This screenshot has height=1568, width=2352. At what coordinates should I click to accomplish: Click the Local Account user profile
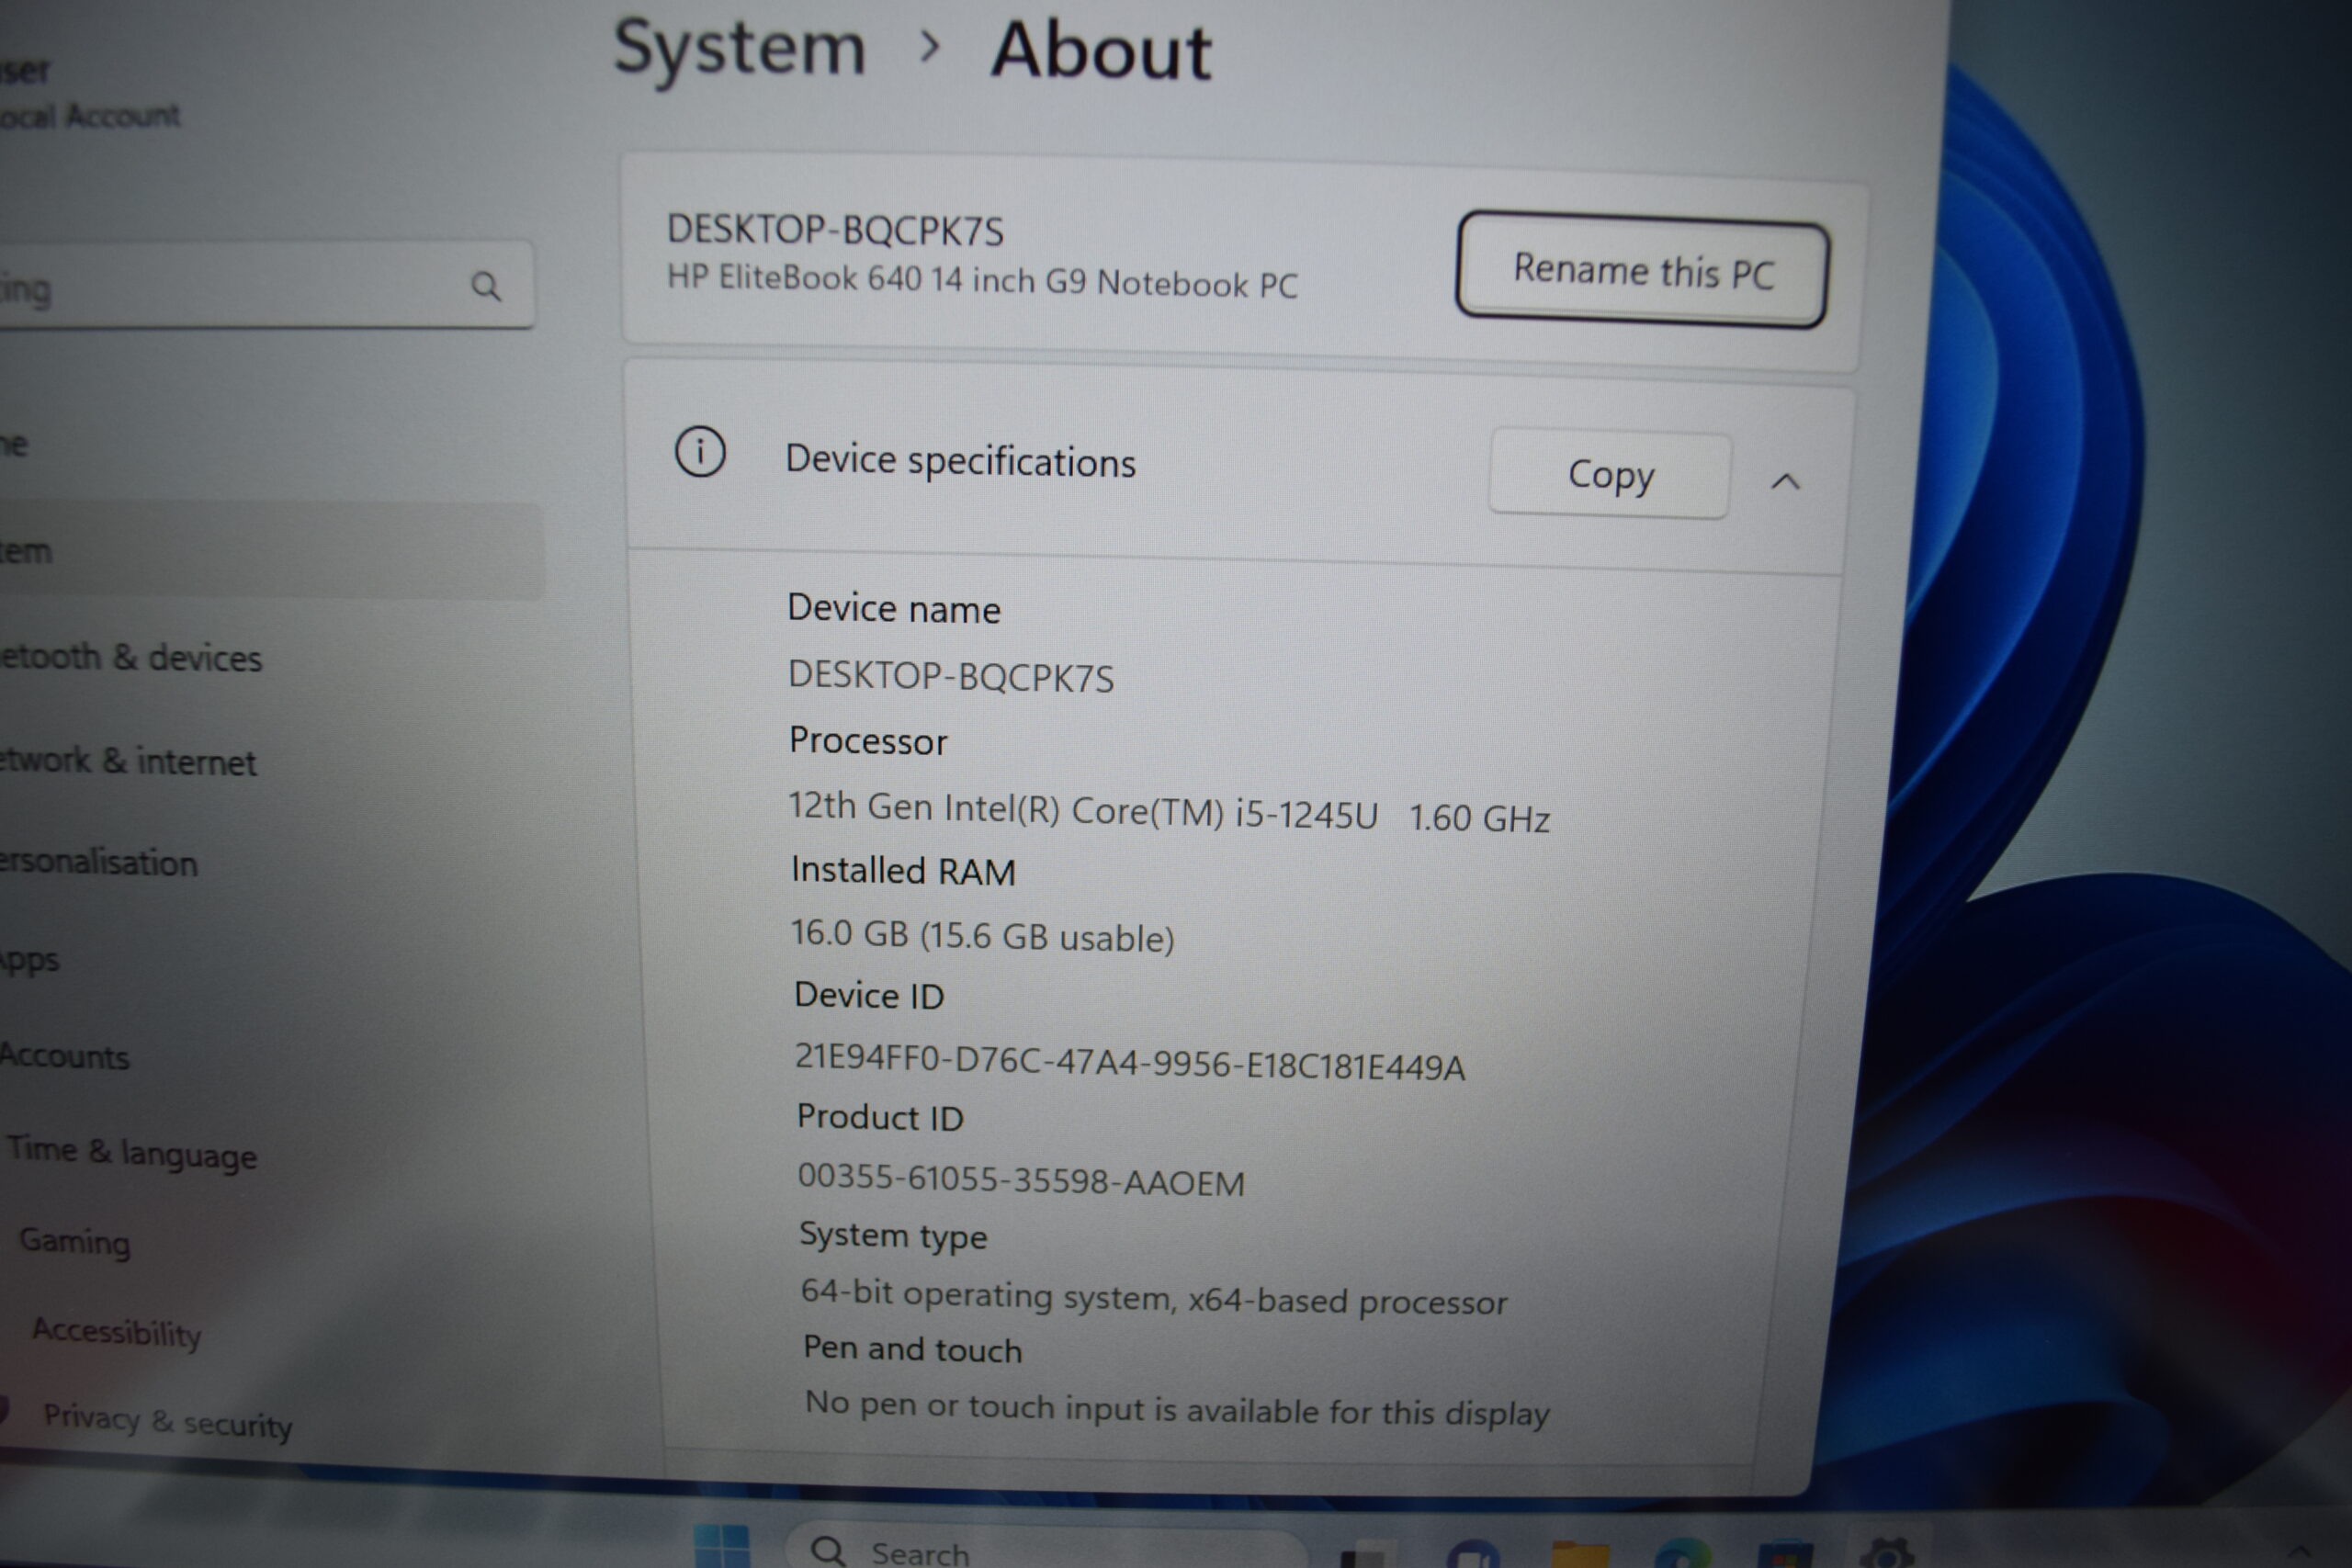click(90, 93)
